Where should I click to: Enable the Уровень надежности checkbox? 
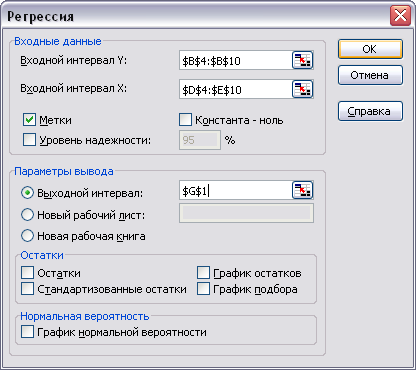(x=29, y=140)
